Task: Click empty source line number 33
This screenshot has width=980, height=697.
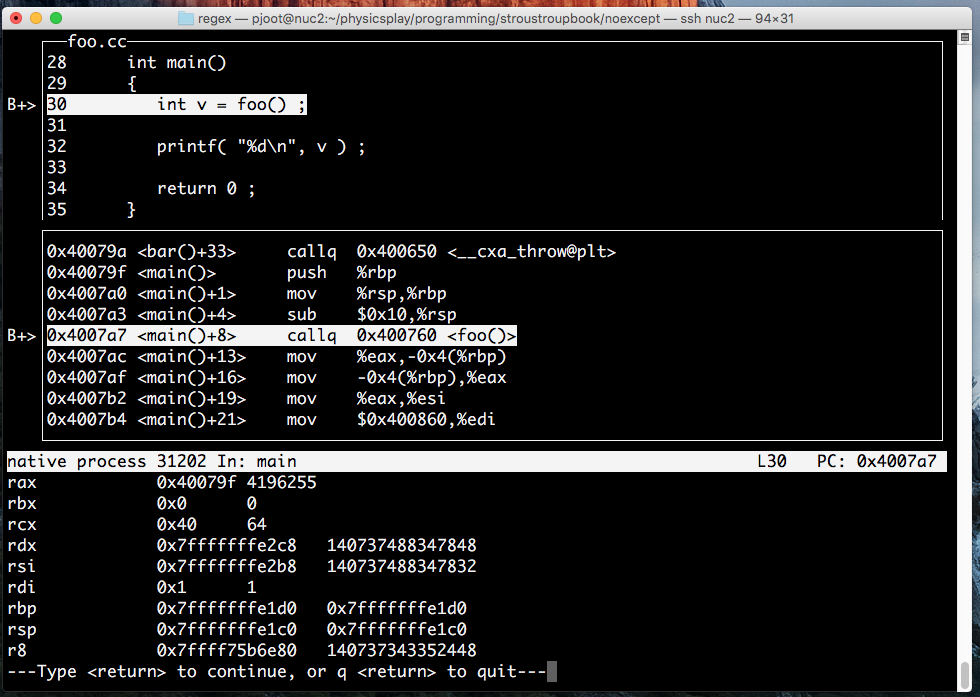Action: [57, 168]
